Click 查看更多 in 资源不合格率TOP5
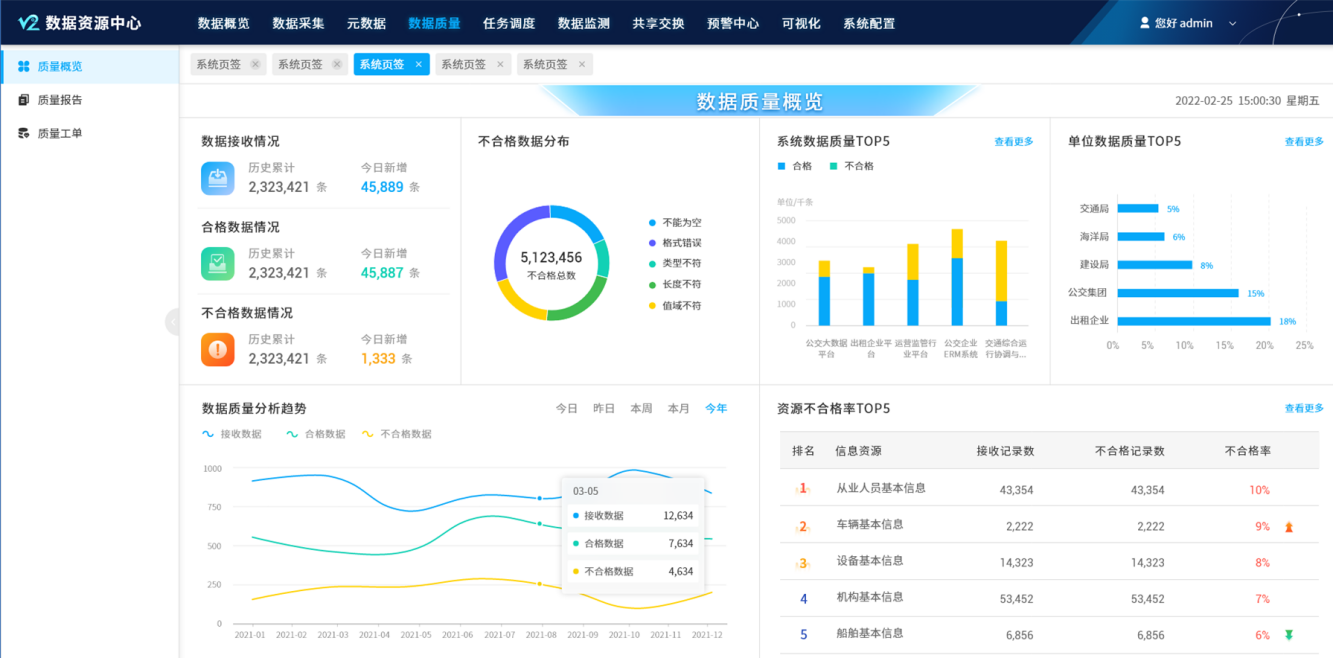The height and width of the screenshot is (658, 1333). click(x=1304, y=408)
